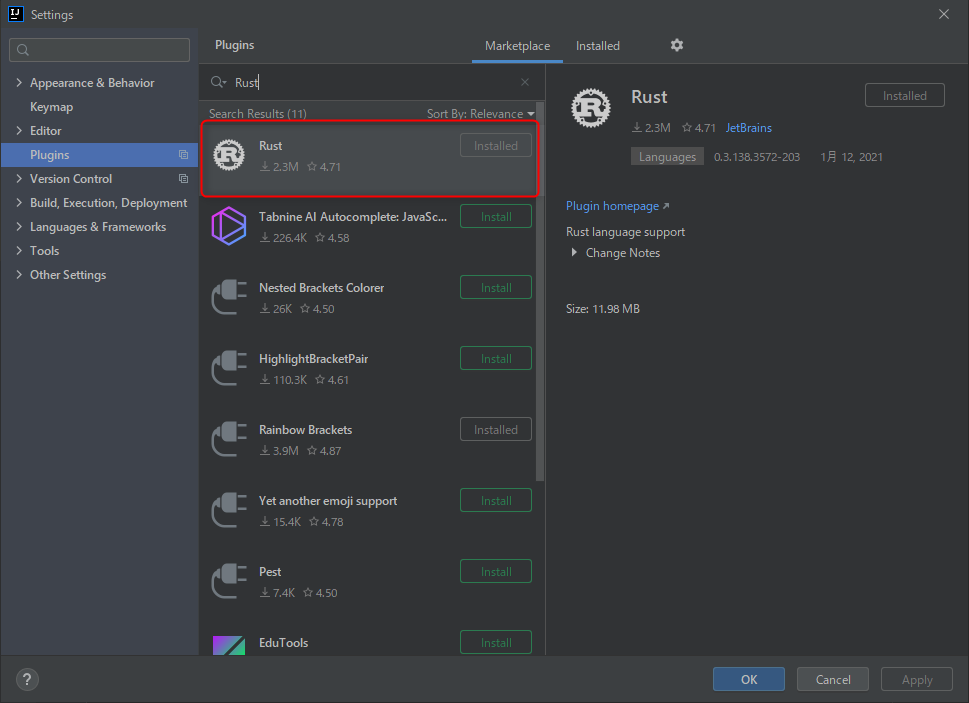Click the copy icon beside Plugins item

(184, 154)
